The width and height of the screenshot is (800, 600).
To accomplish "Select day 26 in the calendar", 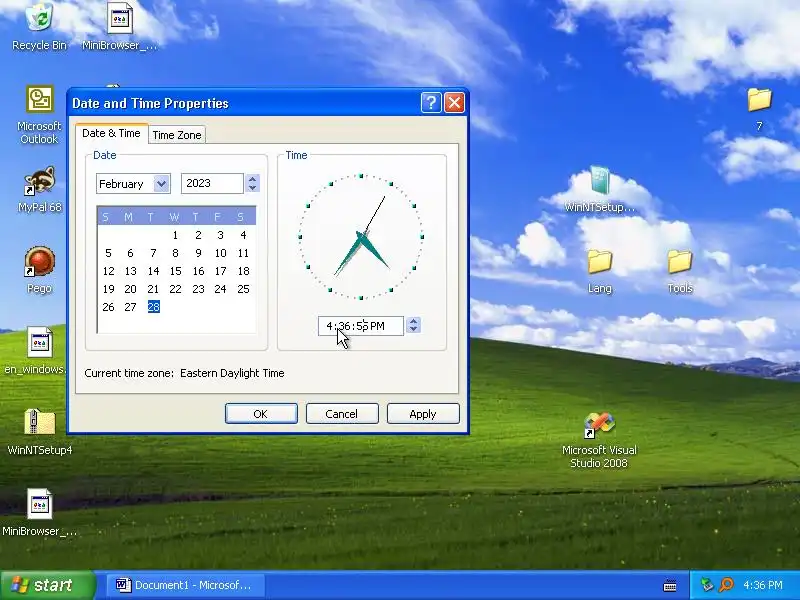I will (108, 307).
